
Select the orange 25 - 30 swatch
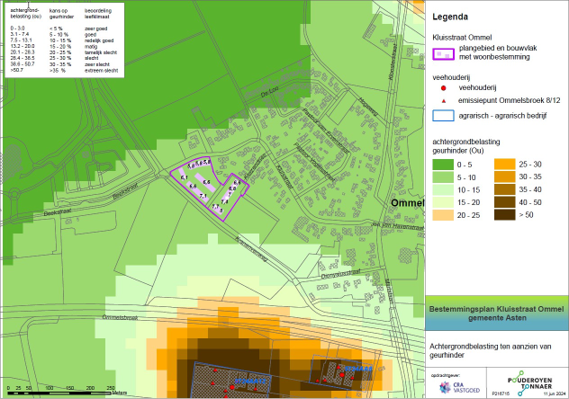505,164
